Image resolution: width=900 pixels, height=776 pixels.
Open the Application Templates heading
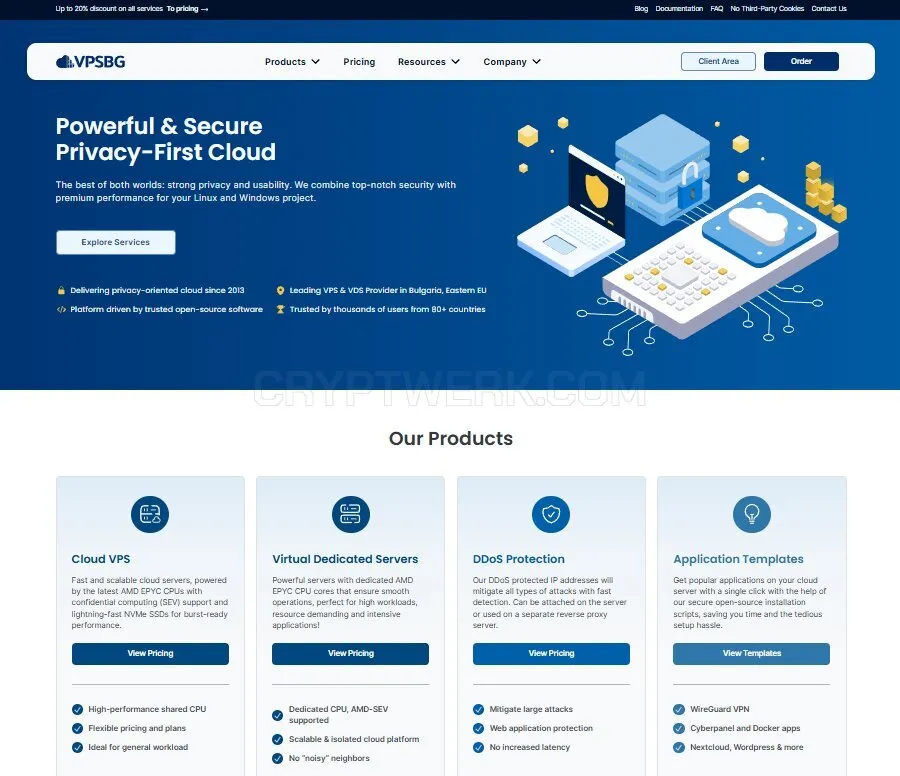pos(738,559)
